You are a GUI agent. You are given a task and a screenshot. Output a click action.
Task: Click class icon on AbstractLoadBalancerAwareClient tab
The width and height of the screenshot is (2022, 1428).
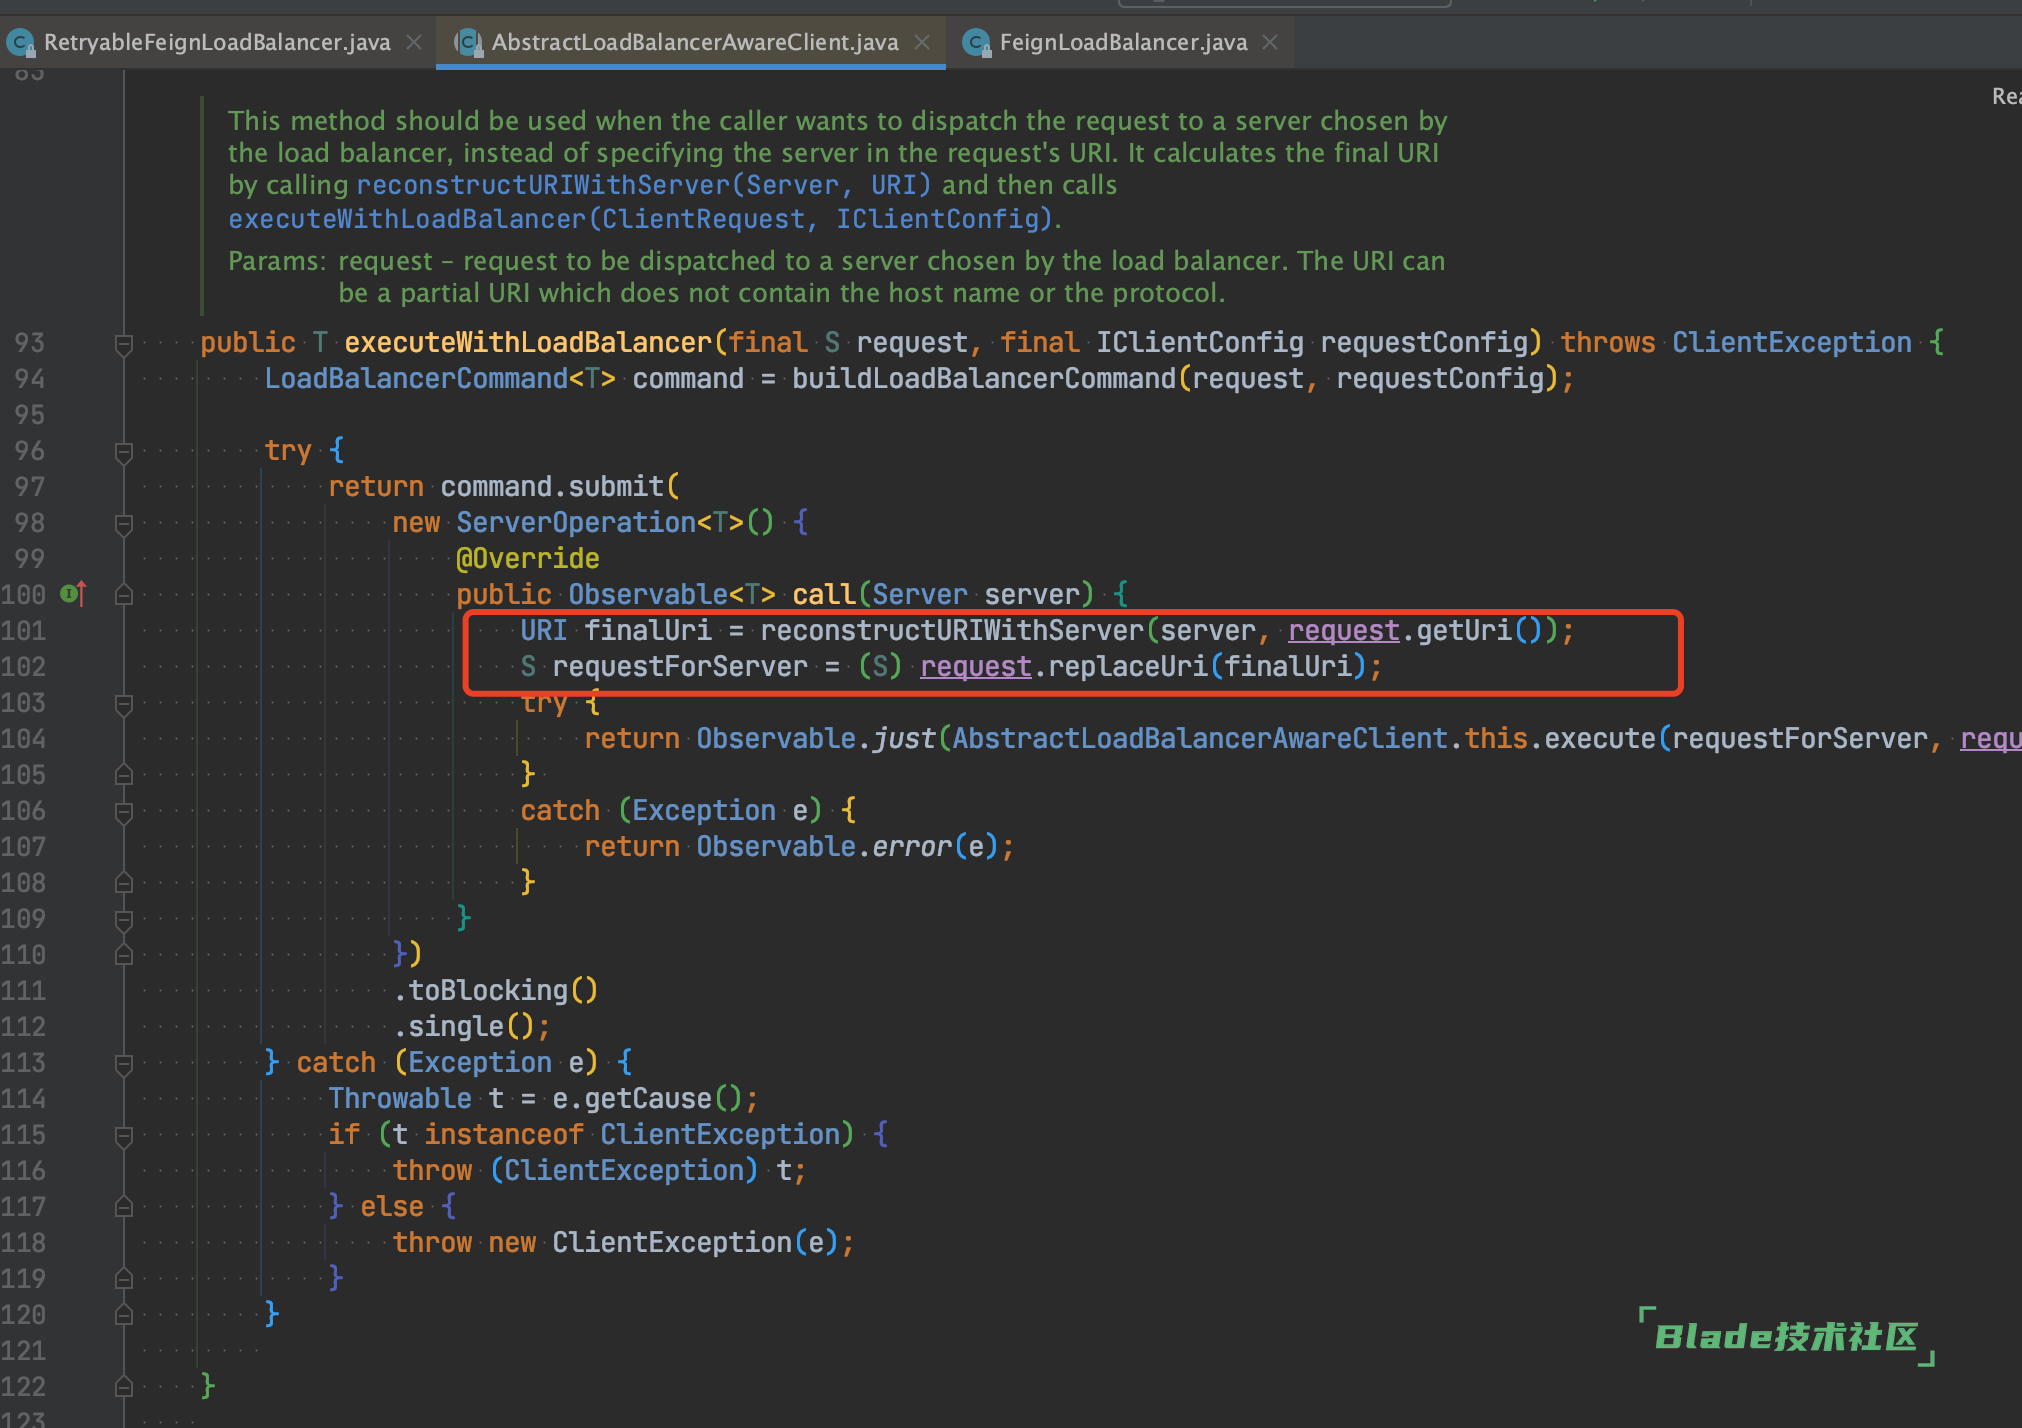click(467, 42)
